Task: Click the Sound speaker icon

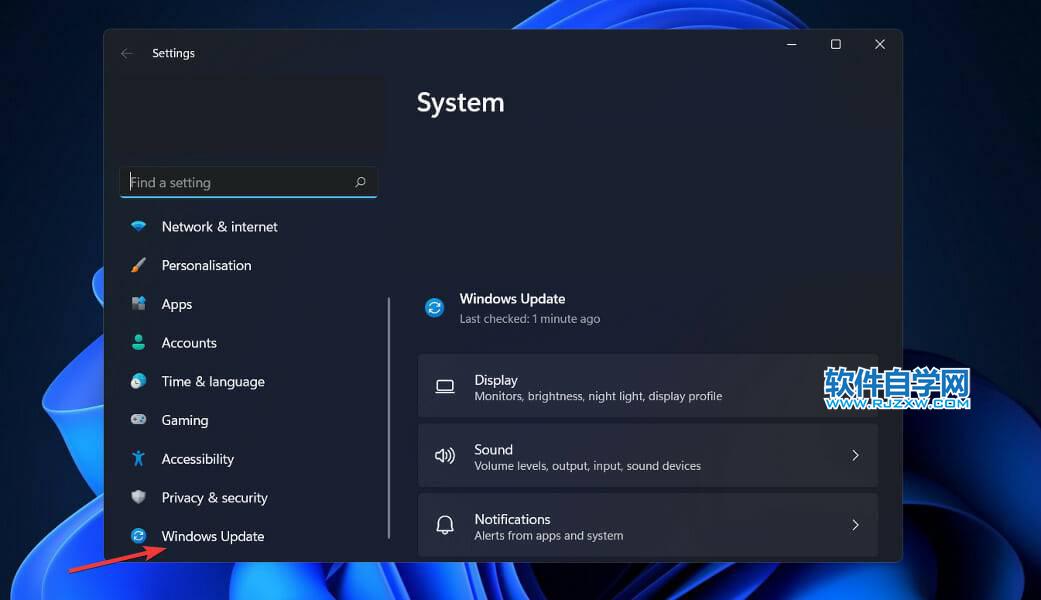Action: 445,455
